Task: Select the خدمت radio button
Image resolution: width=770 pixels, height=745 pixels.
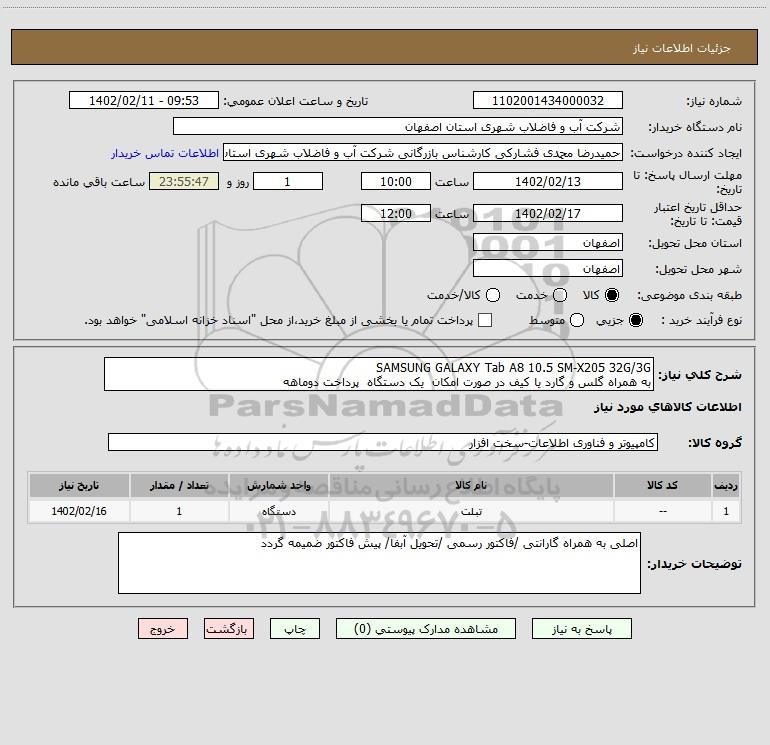Action: [x=560, y=295]
